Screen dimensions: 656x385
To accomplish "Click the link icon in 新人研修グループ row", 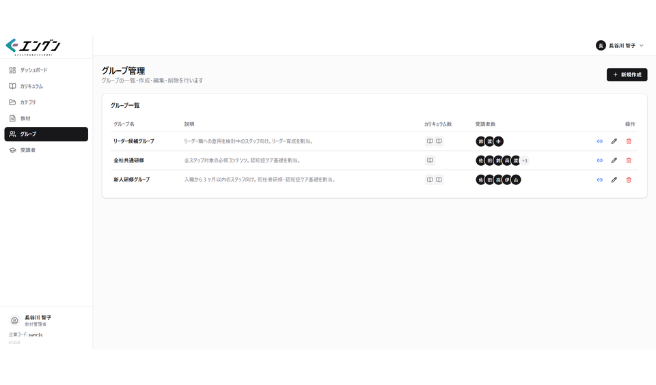I will pos(600,180).
